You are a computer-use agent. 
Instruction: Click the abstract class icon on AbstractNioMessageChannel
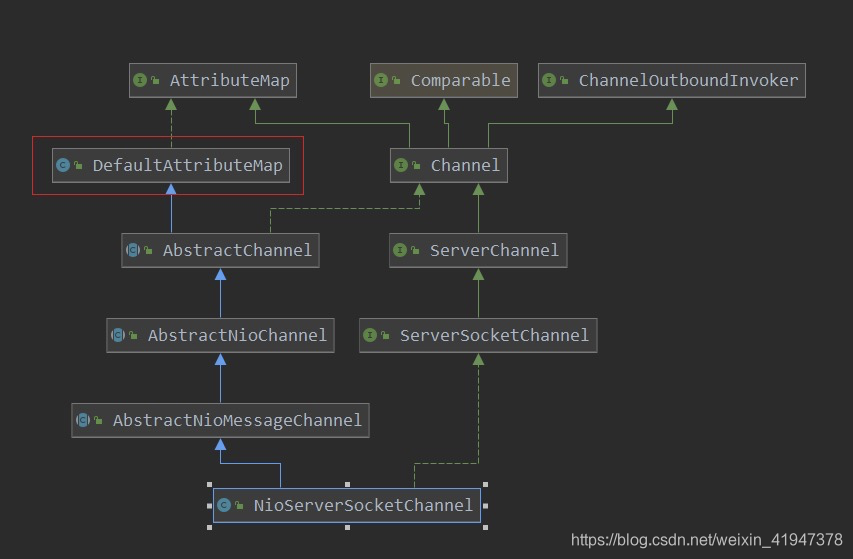point(83,420)
